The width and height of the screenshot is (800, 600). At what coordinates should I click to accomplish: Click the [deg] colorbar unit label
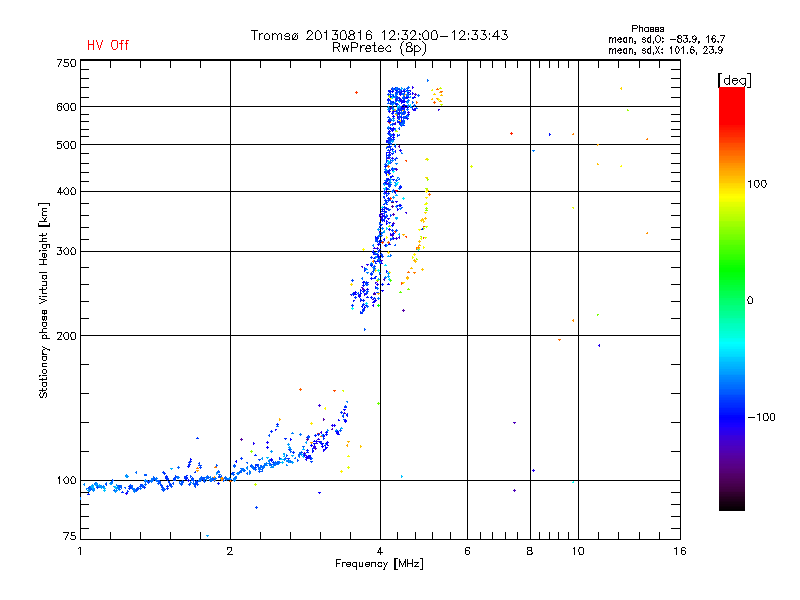click(735, 79)
